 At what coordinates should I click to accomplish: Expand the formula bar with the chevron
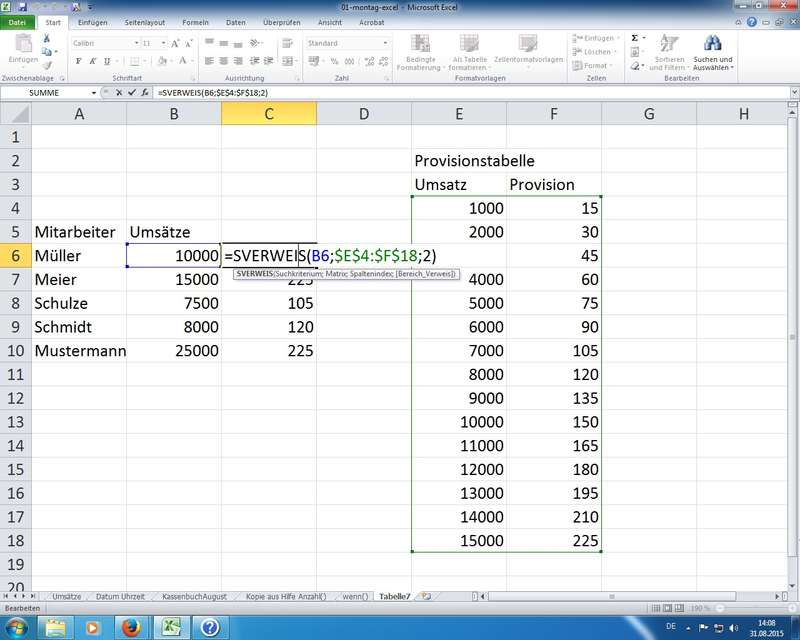click(791, 92)
